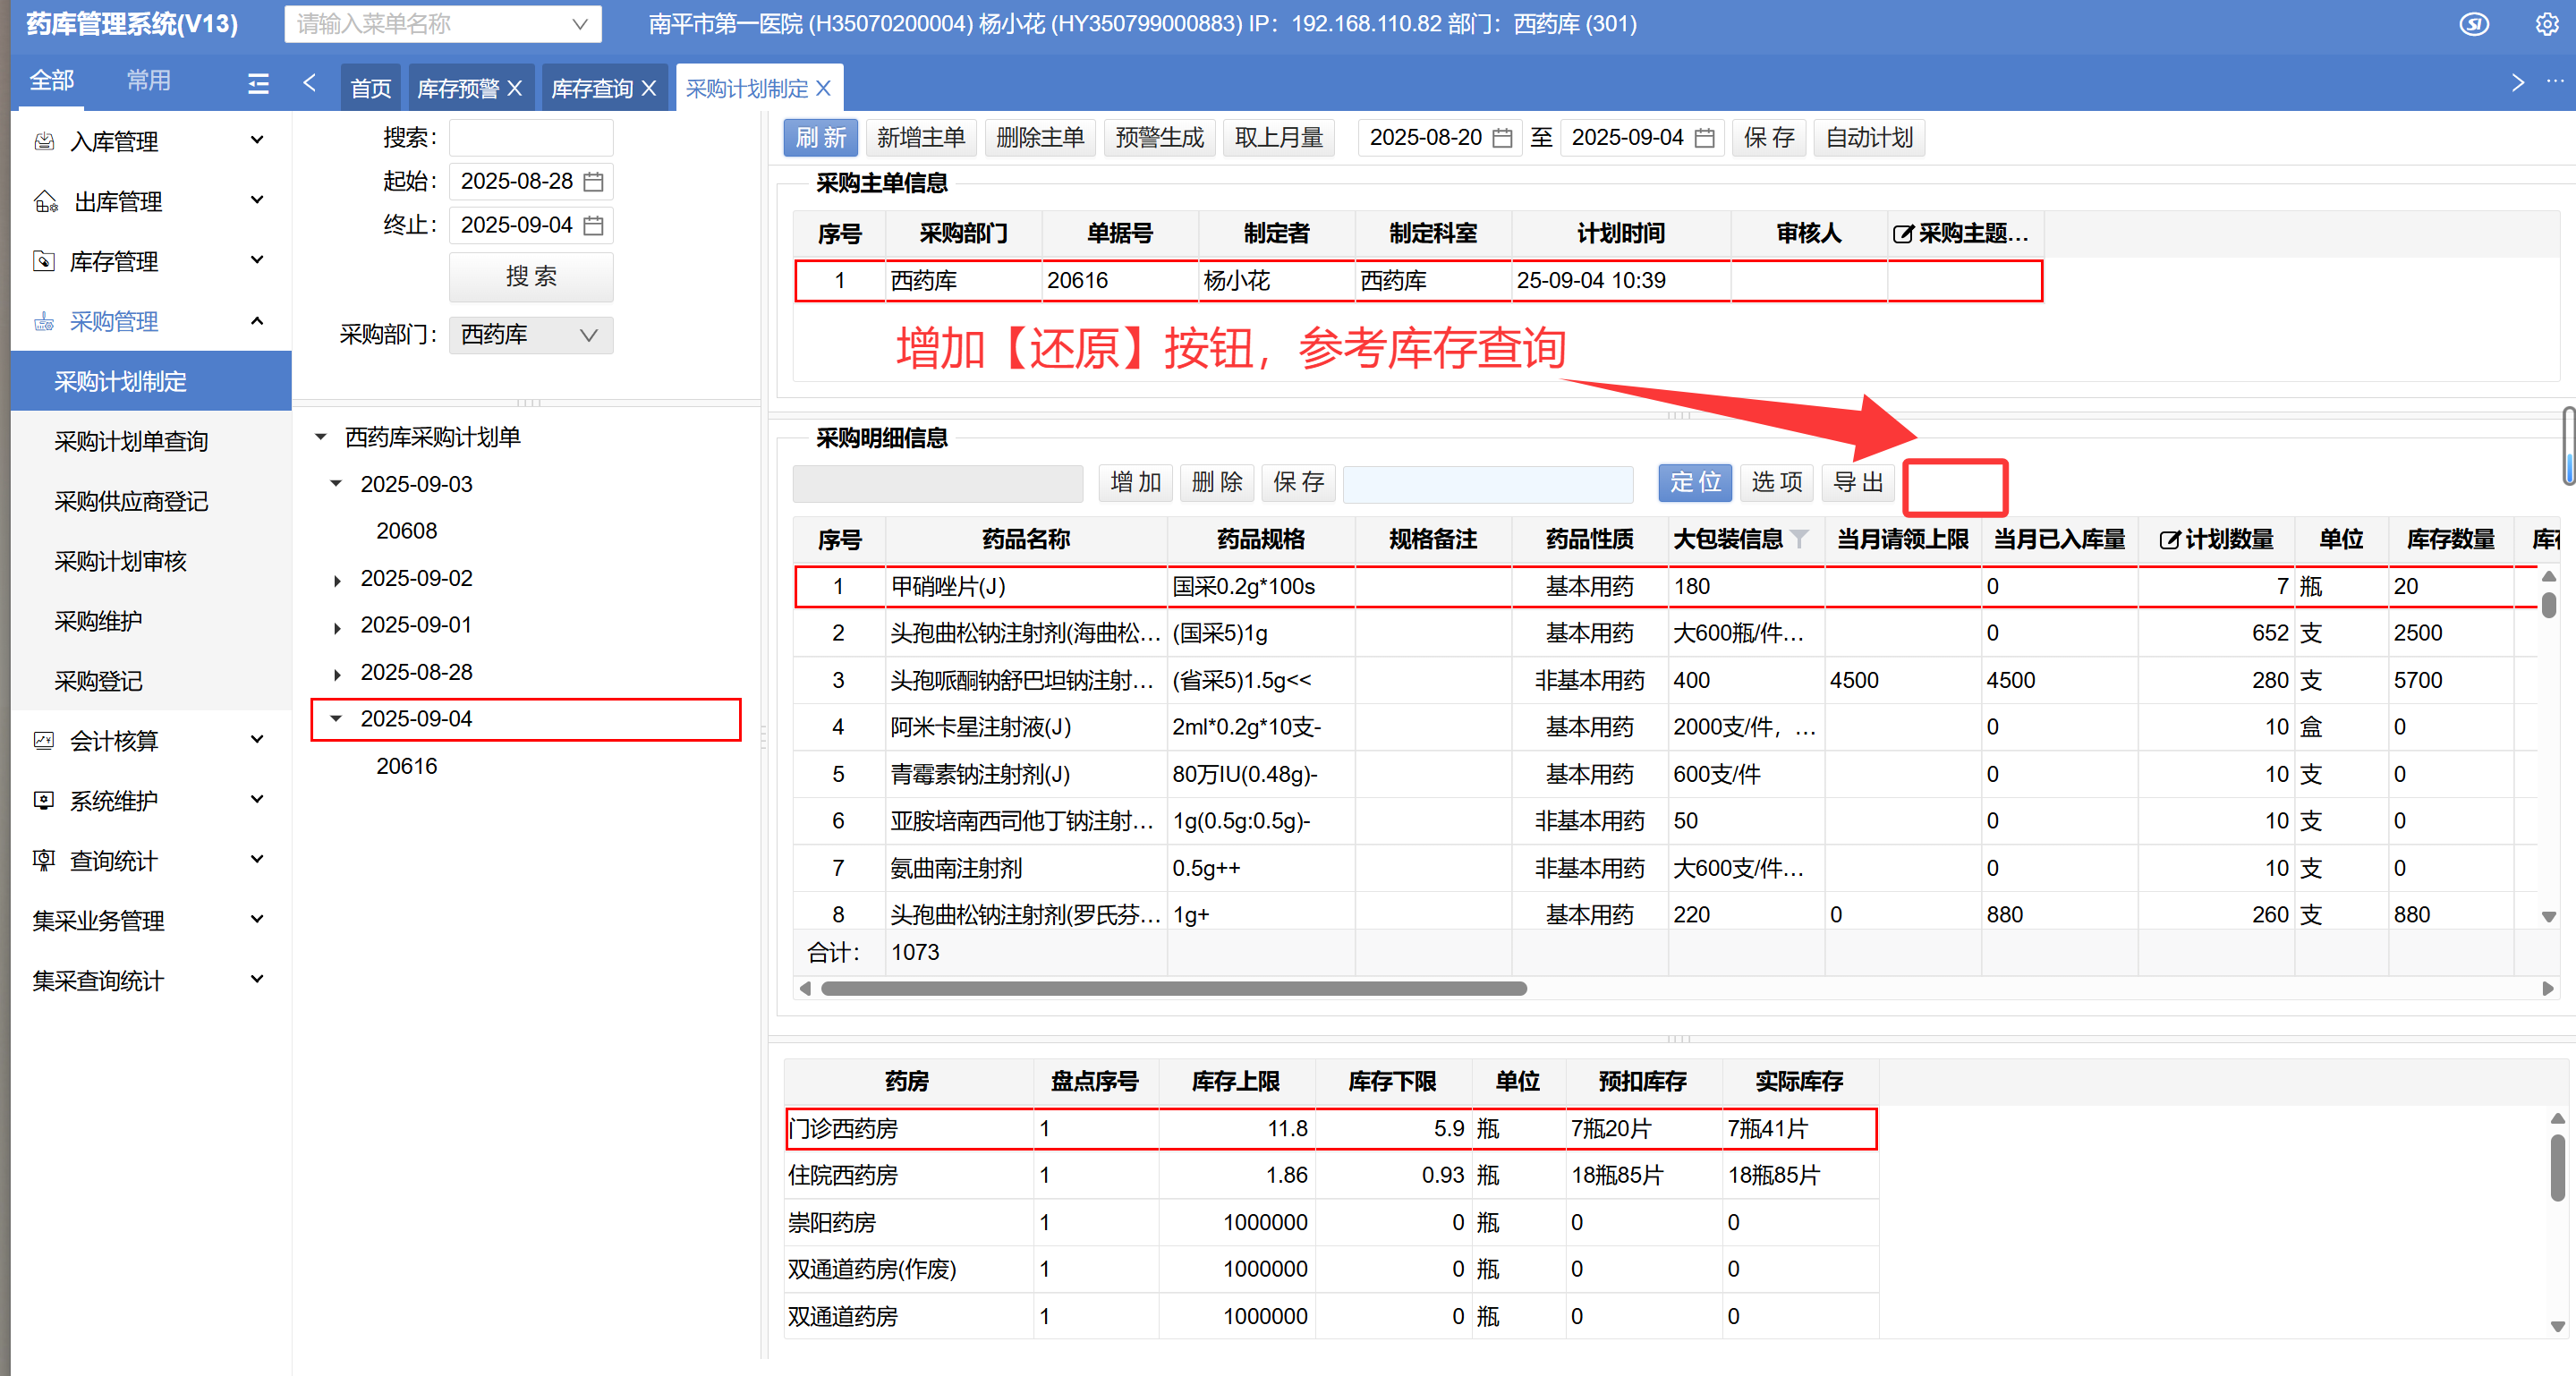
Task: Open the 采购计划审核 menu item
Action: [120, 562]
